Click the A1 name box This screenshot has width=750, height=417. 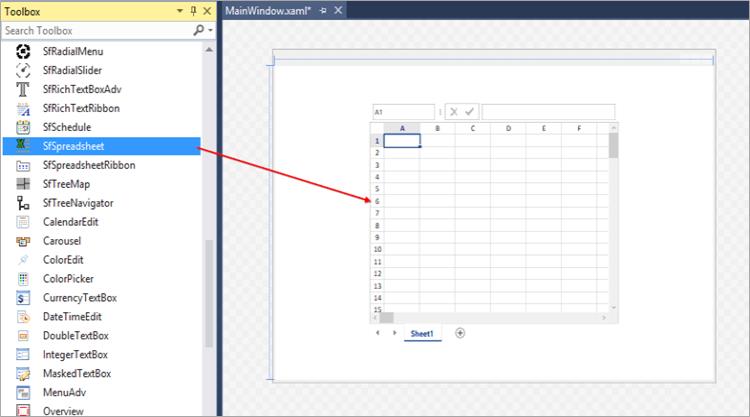click(x=403, y=112)
